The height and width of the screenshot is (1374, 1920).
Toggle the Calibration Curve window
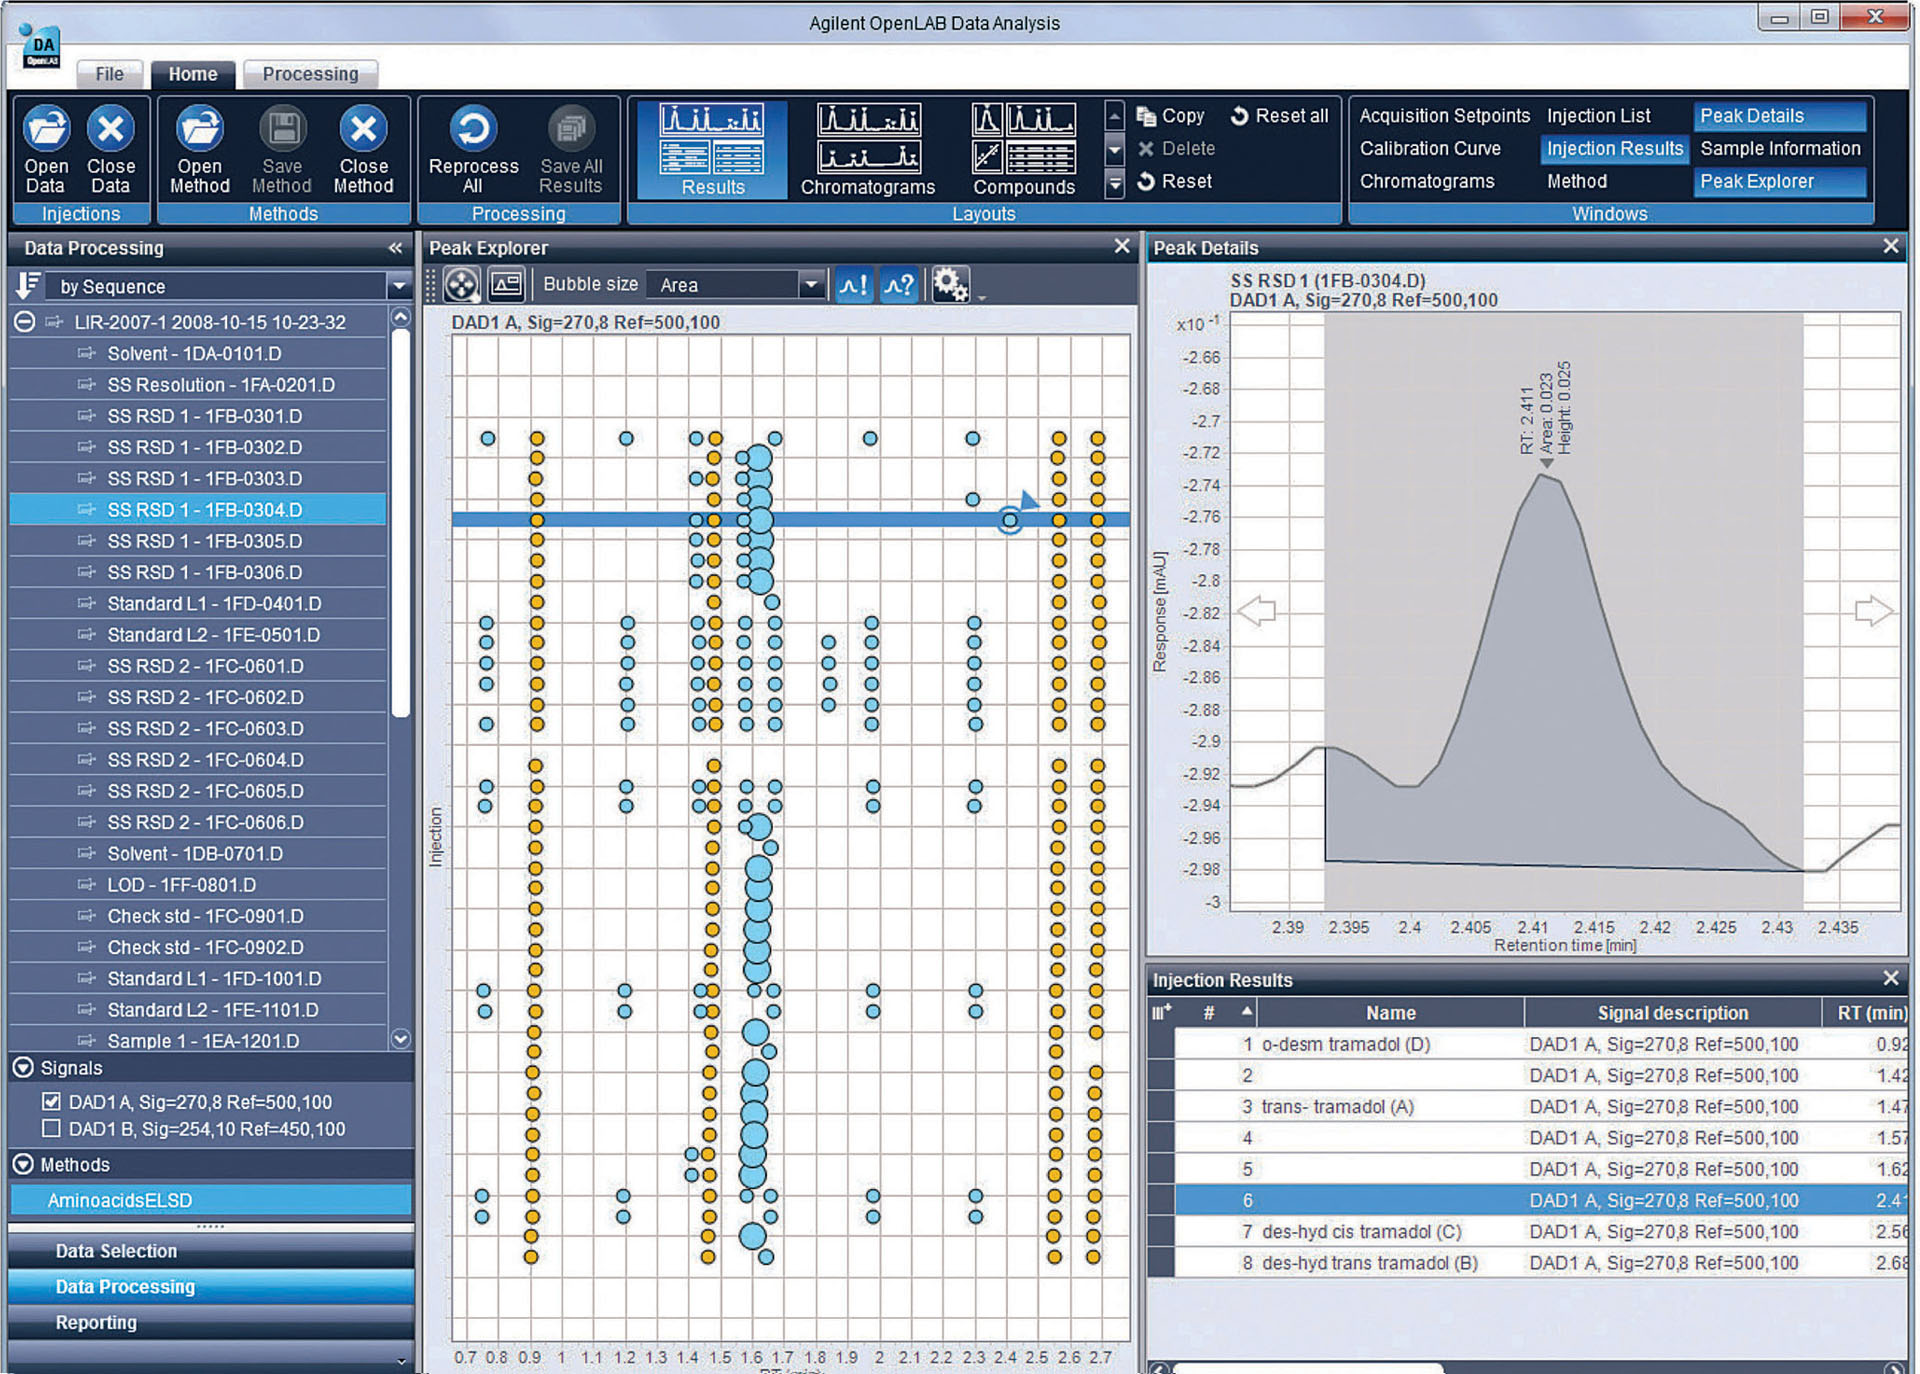point(1430,148)
